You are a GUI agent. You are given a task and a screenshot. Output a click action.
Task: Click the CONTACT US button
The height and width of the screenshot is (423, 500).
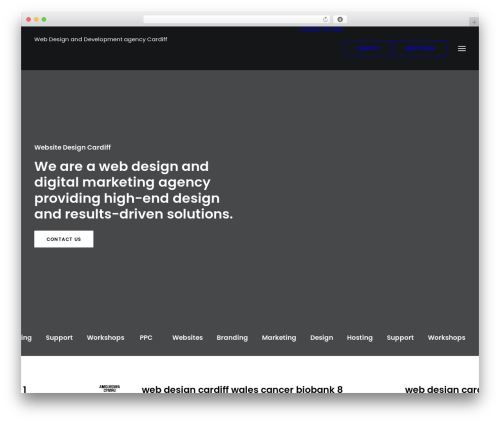tap(64, 239)
